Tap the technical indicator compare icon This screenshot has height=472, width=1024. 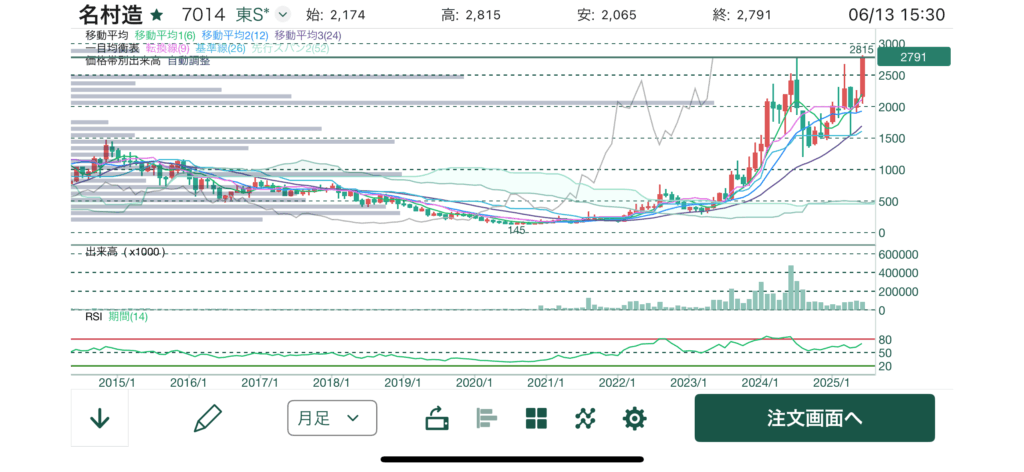(585, 418)
